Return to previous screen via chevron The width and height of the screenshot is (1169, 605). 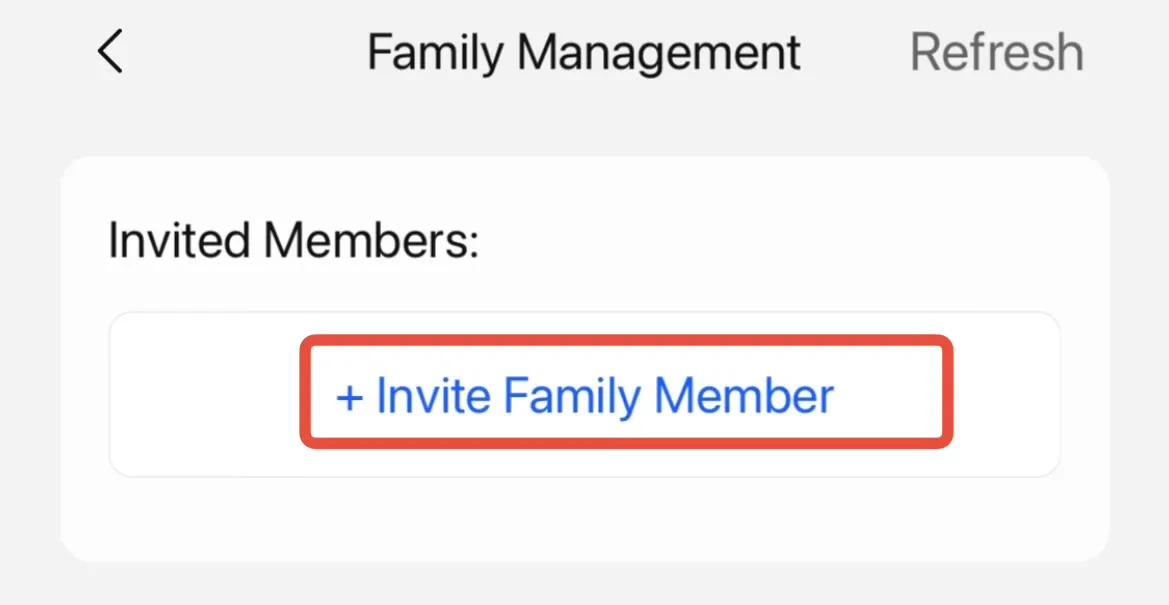(110, 52)
